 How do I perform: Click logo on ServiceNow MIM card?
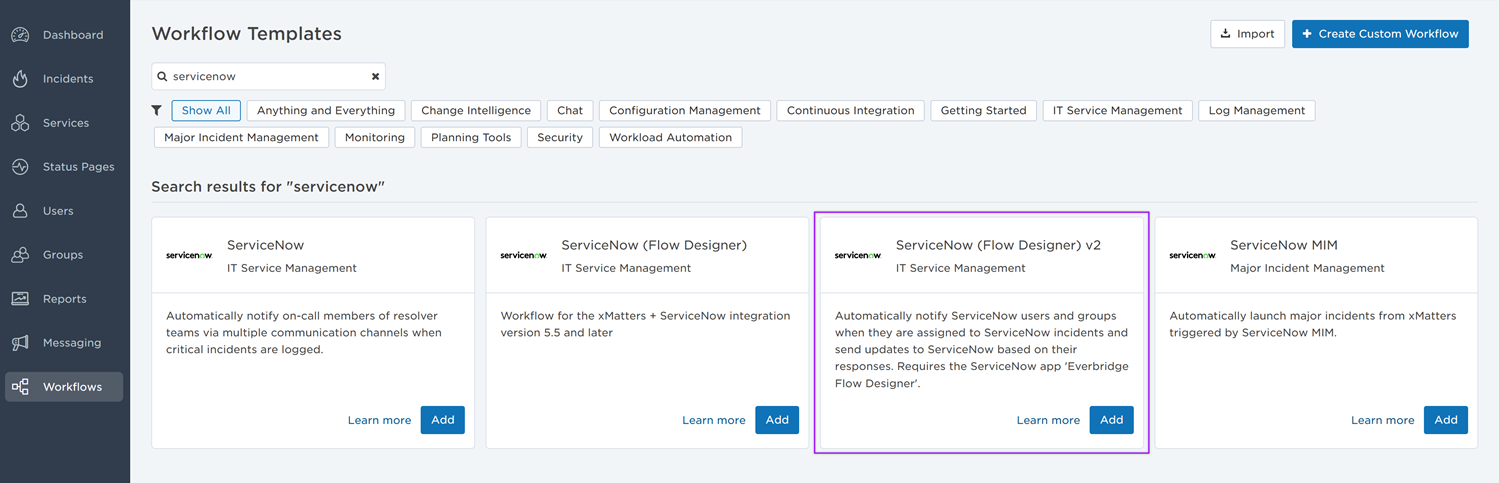click(x=1193, y=255)
